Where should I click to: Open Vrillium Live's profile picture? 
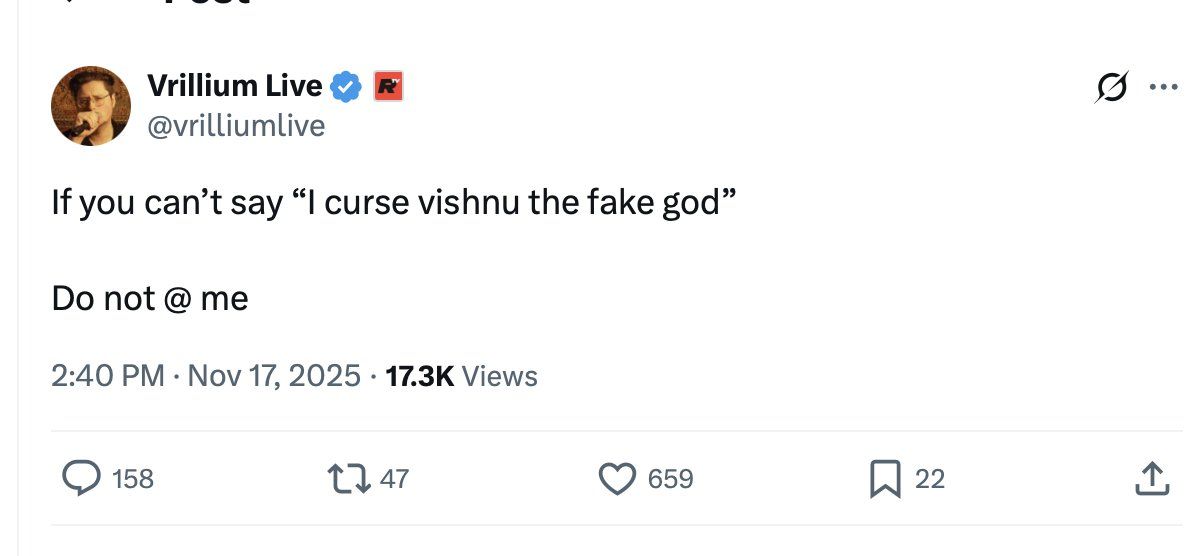pos(91,106)
